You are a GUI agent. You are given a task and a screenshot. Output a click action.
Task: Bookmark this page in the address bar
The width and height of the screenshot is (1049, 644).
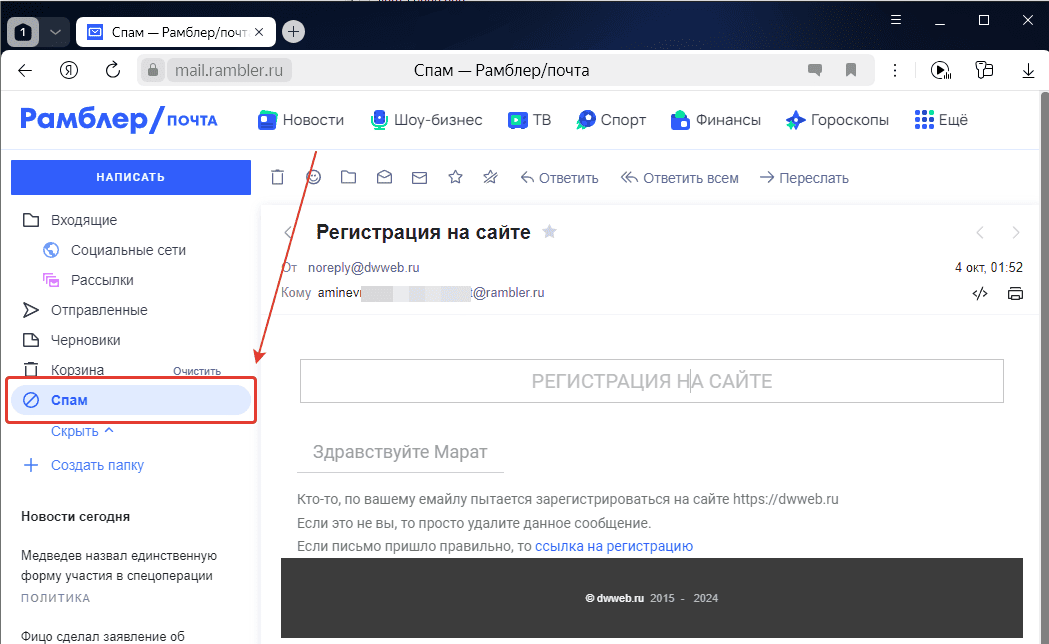pos(851,70)
